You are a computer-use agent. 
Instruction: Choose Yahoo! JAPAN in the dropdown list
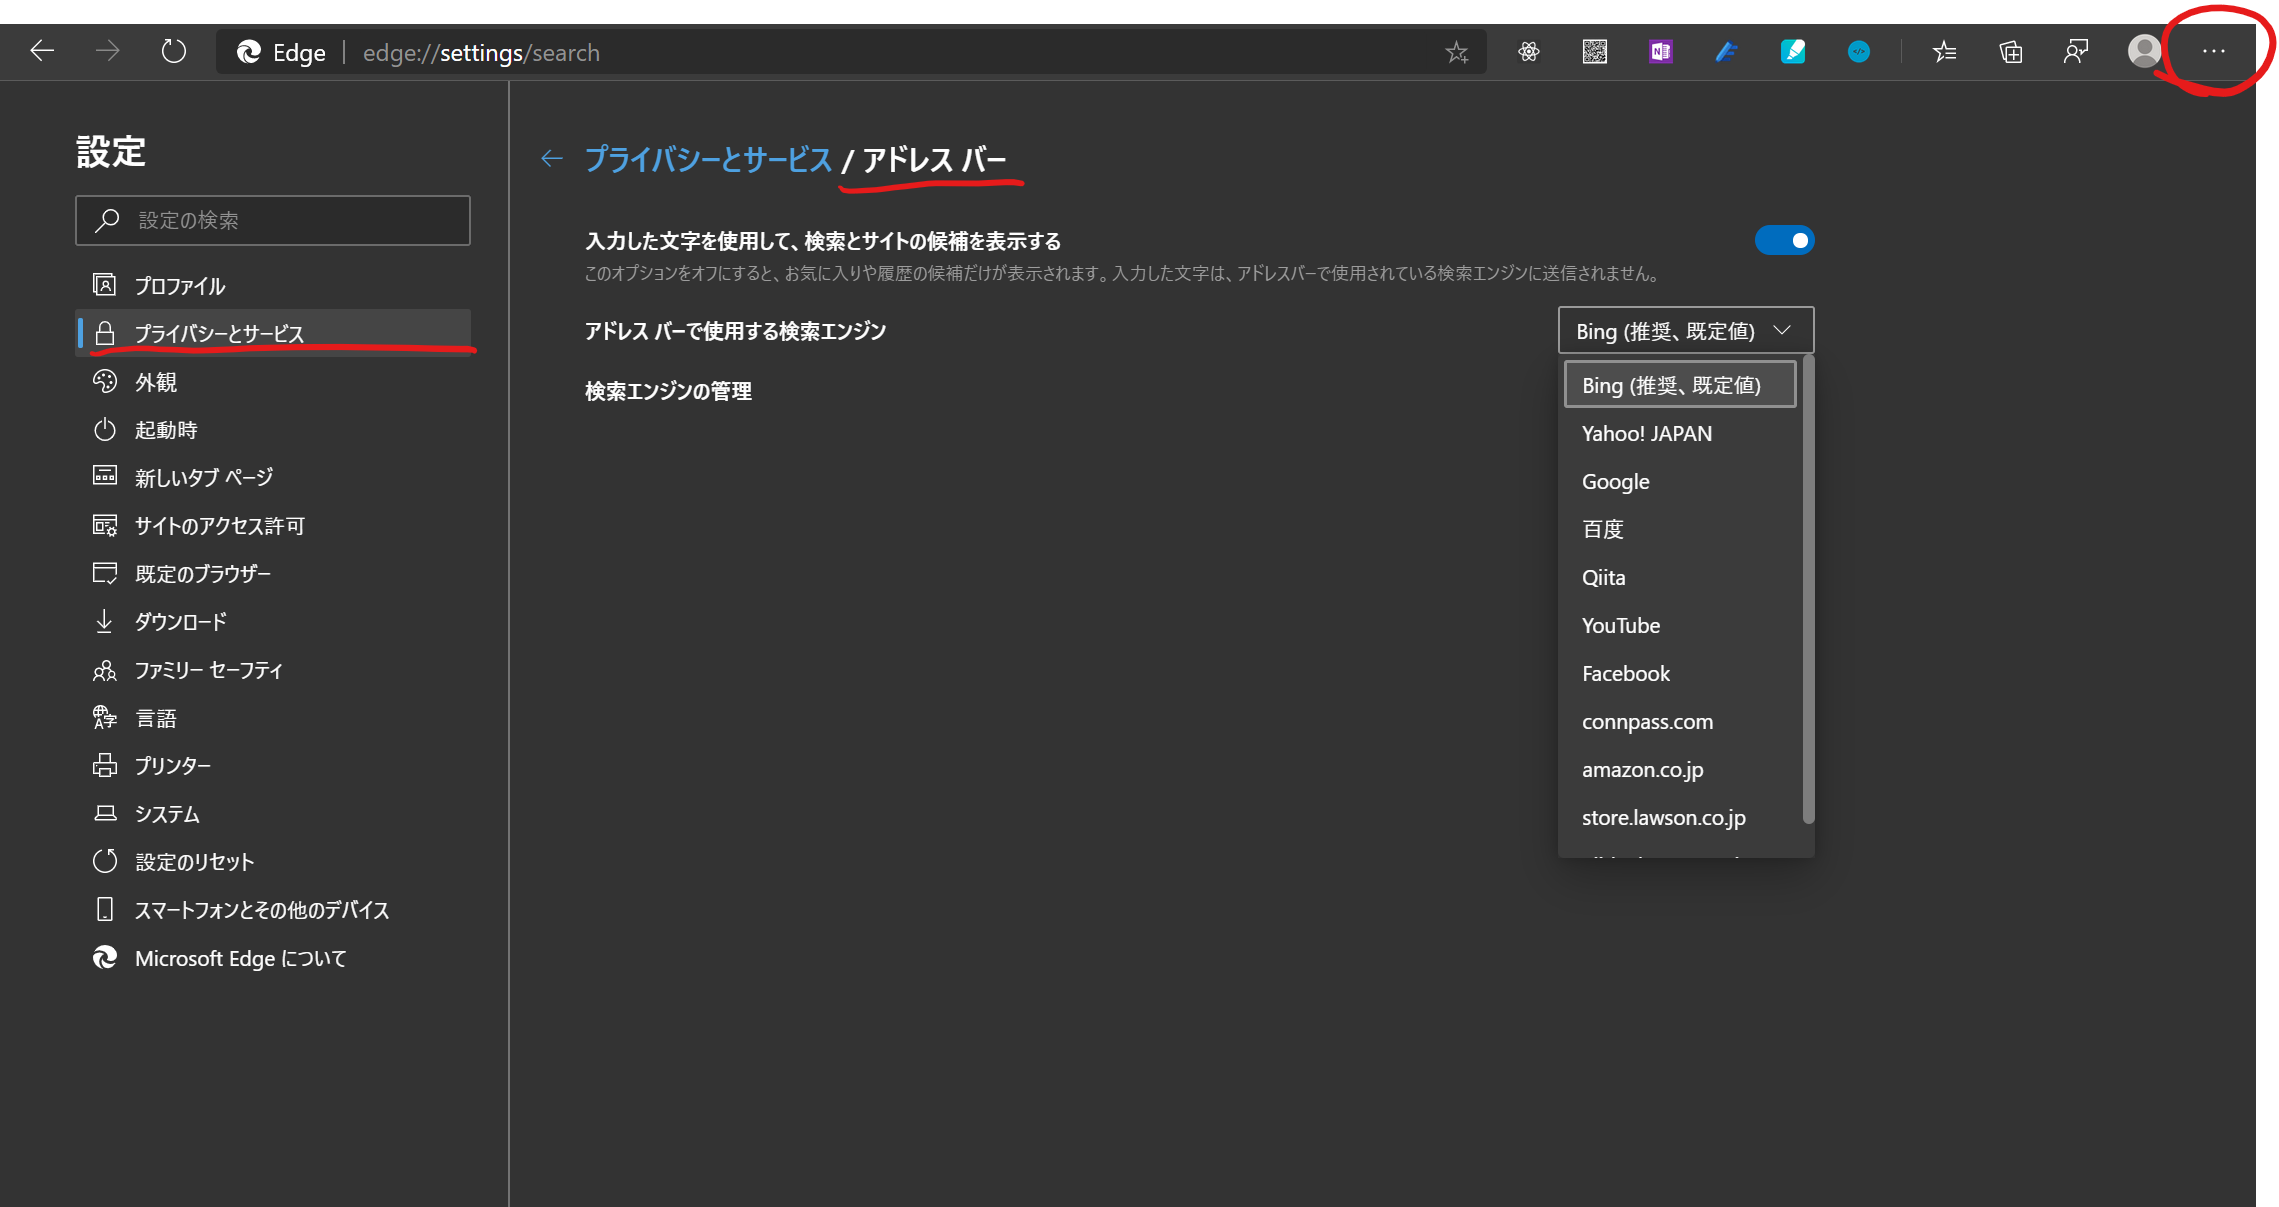coord(1646,434)
